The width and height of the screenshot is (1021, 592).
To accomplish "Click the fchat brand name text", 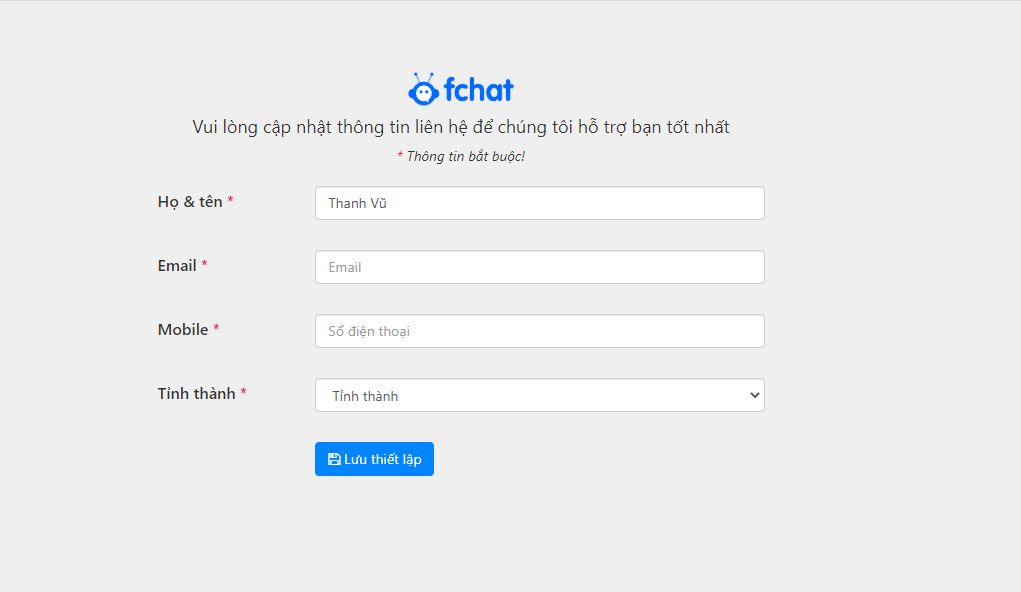I will coord(479,91).
